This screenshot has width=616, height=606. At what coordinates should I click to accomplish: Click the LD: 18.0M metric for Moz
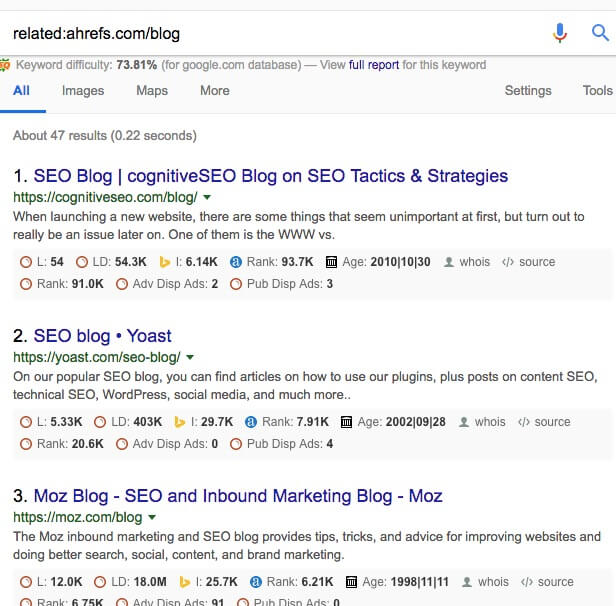(x=130, y=582)
